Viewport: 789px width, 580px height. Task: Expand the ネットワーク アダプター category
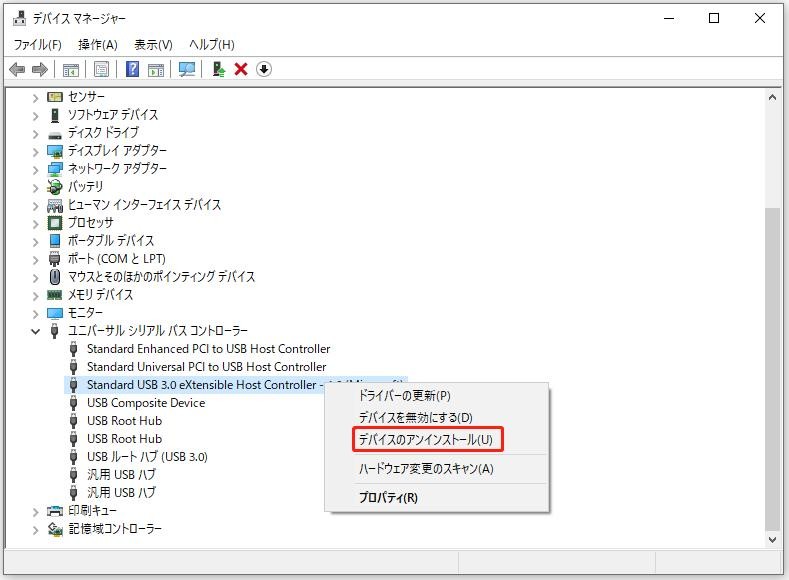(36, 169)
